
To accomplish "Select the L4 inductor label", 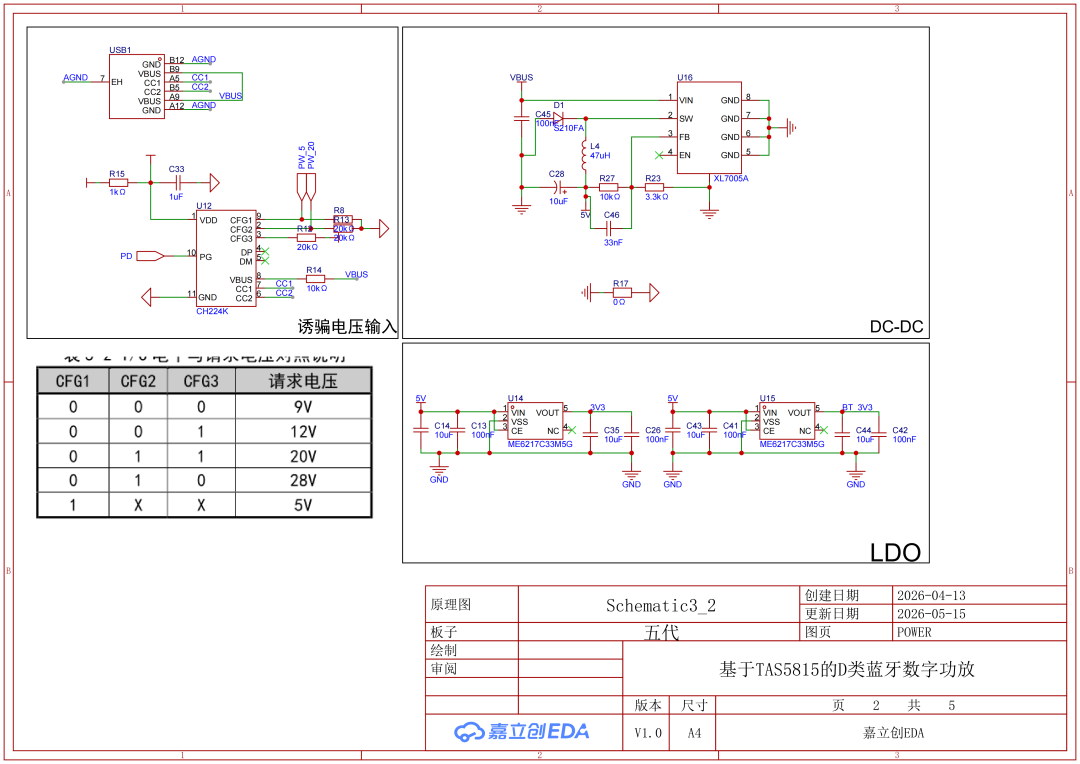I will point(595,146).
